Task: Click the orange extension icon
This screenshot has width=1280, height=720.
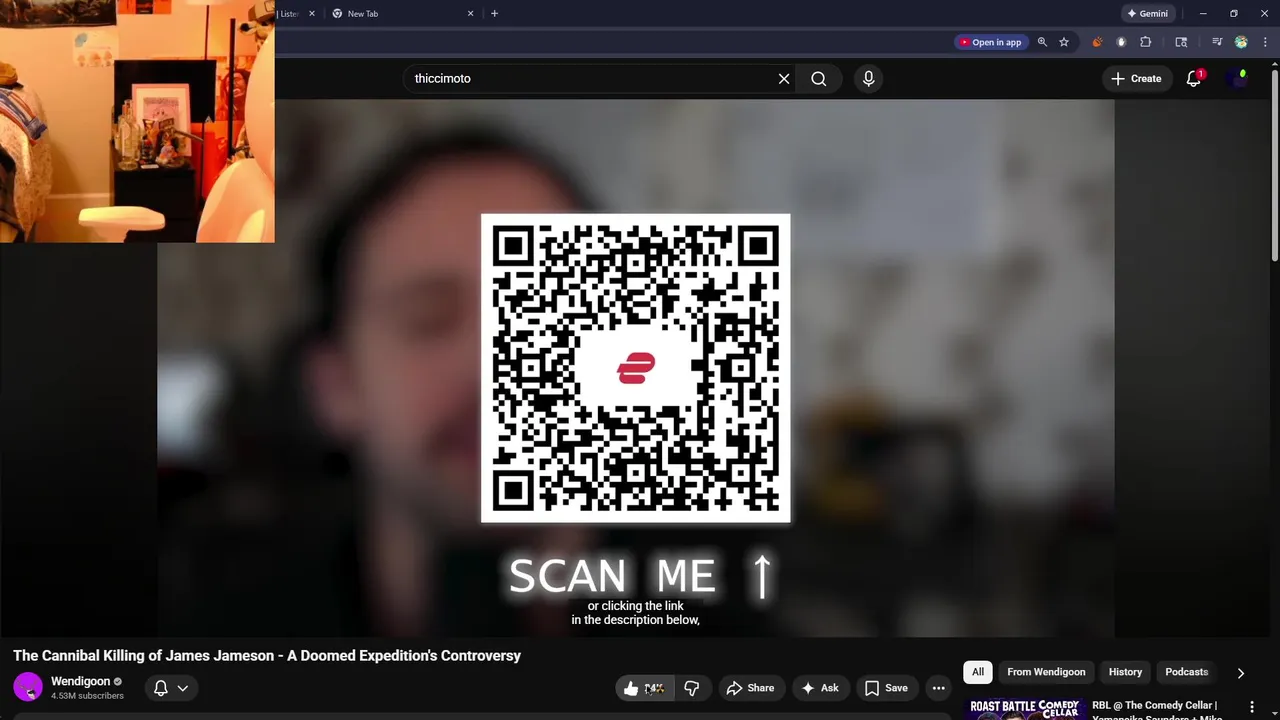Action: click(1097, 42)
